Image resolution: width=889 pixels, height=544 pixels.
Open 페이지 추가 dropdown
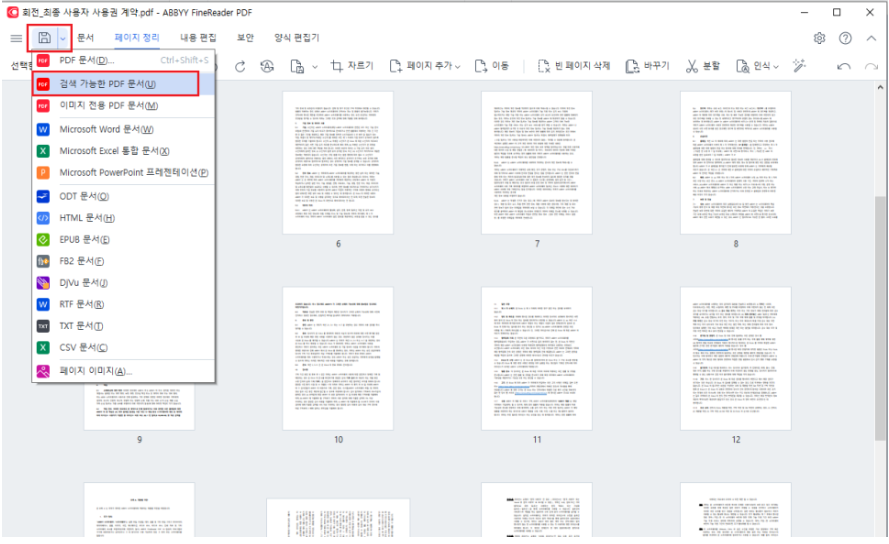425,66
